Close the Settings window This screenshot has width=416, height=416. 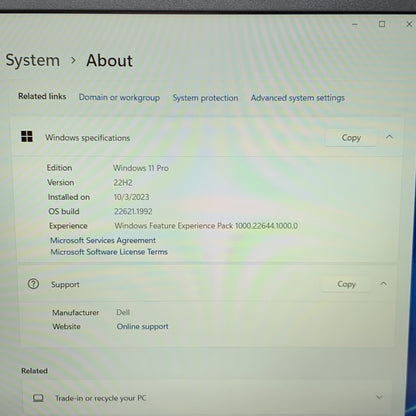(409, 24)
